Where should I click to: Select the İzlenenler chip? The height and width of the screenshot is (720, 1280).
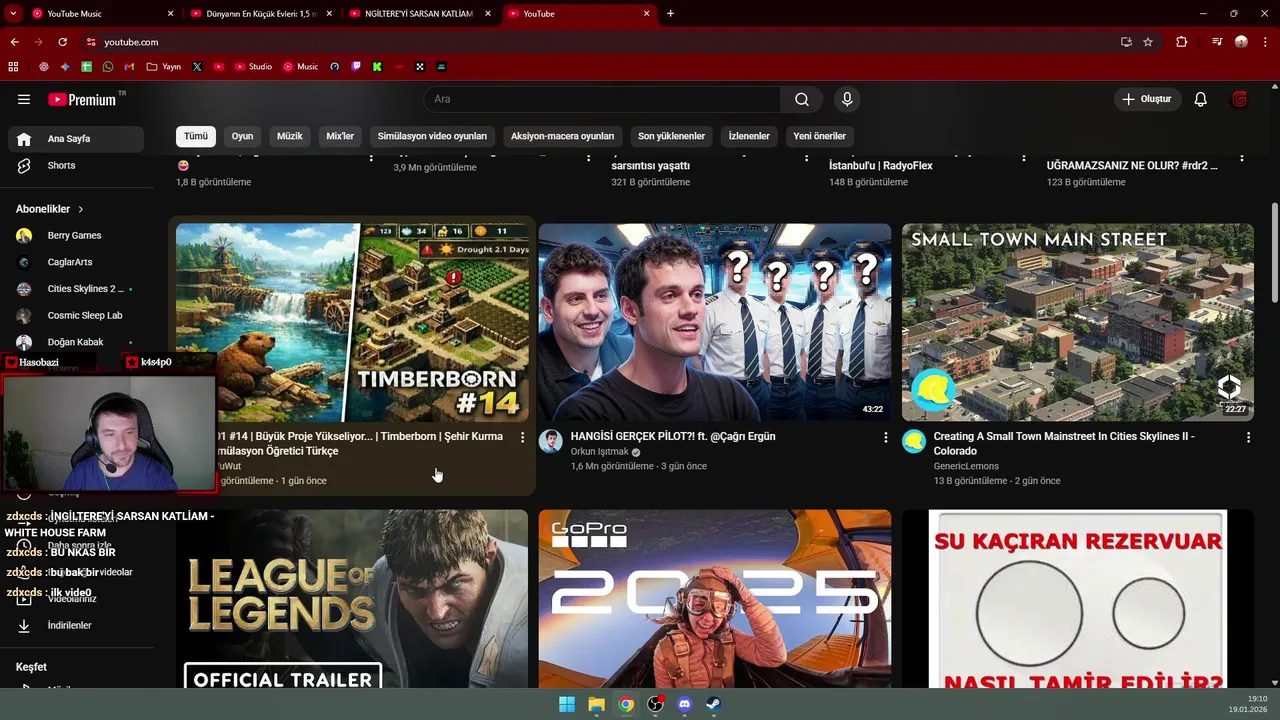pos(749,136)
